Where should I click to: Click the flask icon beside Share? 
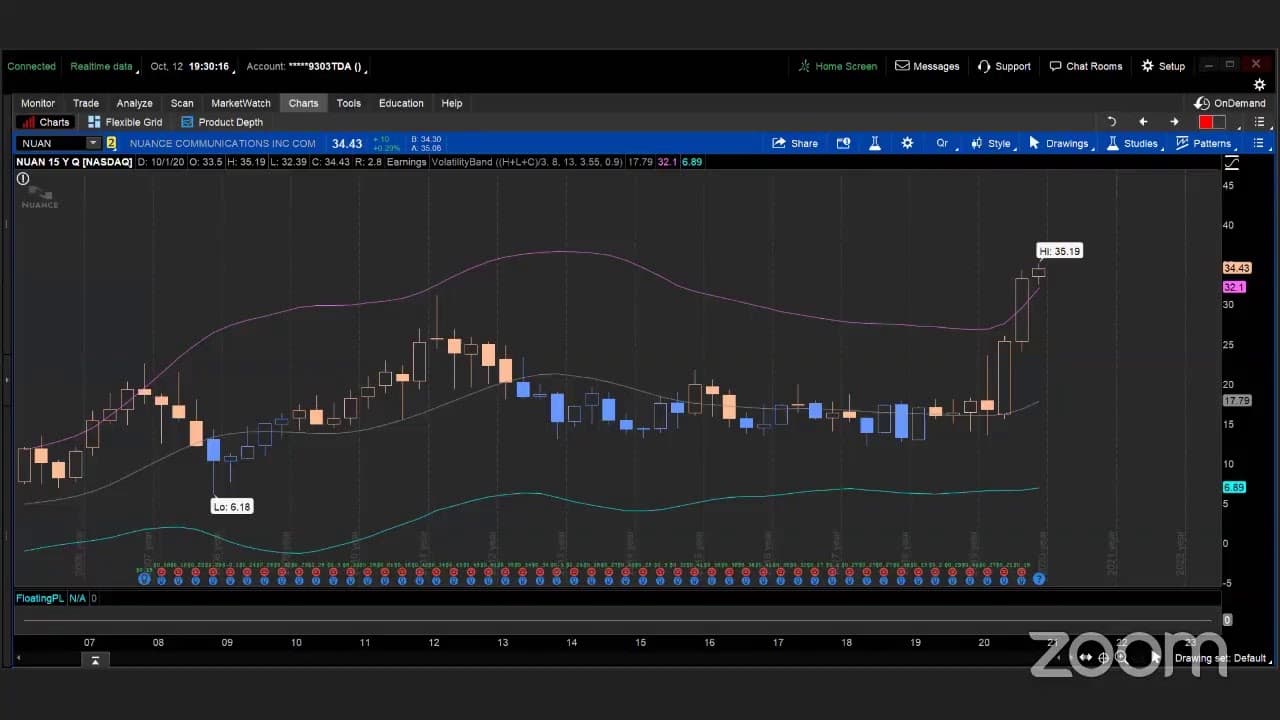pyautogui.click(x=874, y=143)
